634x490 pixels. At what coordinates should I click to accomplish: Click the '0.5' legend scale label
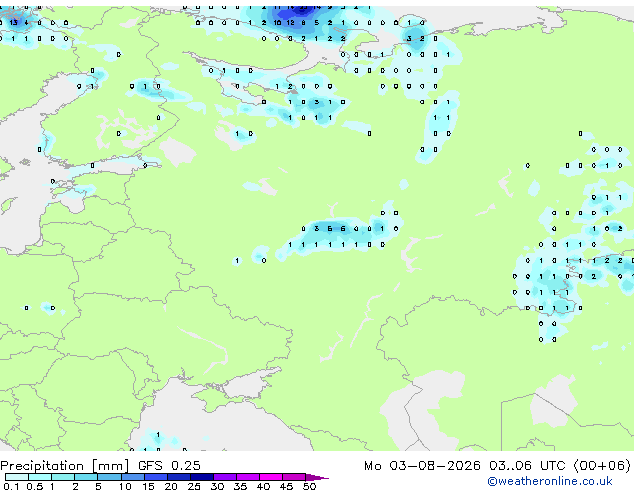coord(35,486)
